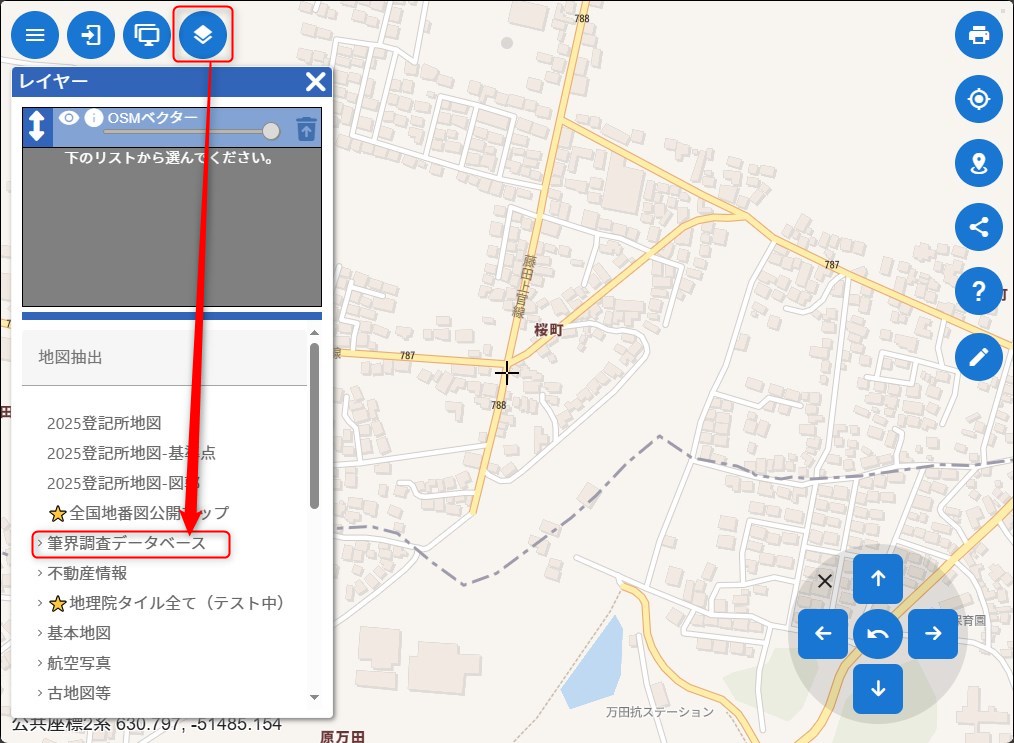Toggle the layers panel button
The height and width of the screenshot is (743, 1014).
pyautogui.click(x=203, y=36)
